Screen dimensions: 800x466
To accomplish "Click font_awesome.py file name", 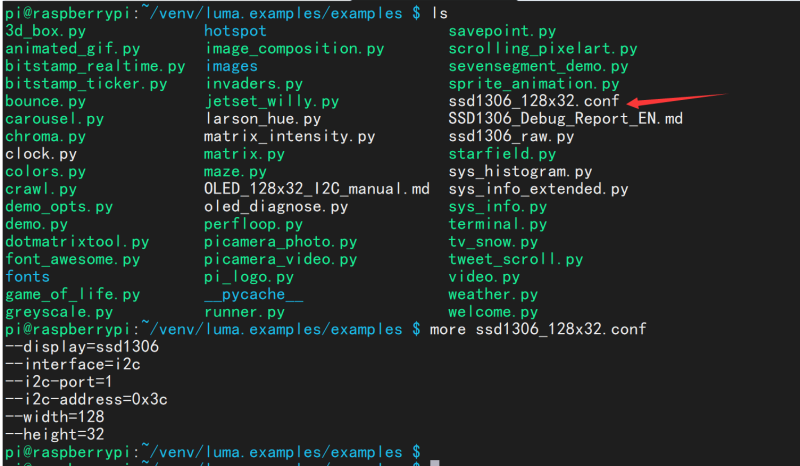I will point(72,259).
